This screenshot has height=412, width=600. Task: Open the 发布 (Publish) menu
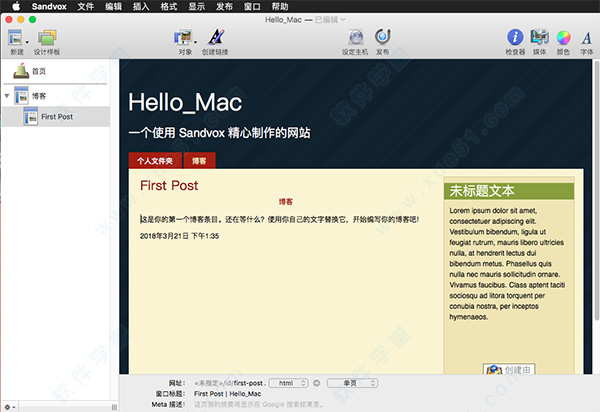224,7
